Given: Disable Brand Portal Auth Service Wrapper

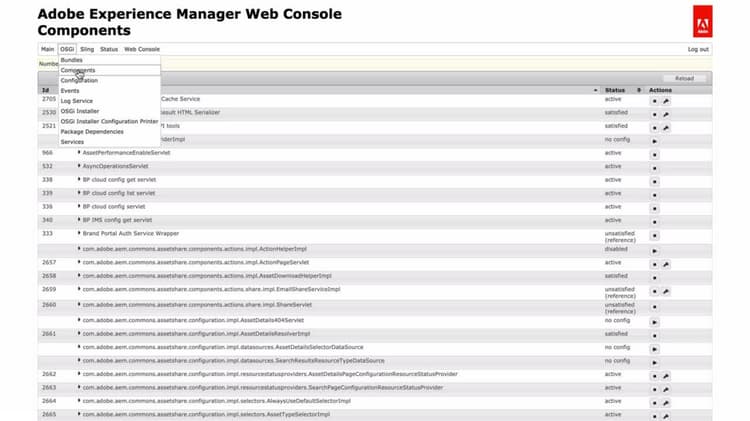Looking at the screenshot, I should tap(654, 236).
